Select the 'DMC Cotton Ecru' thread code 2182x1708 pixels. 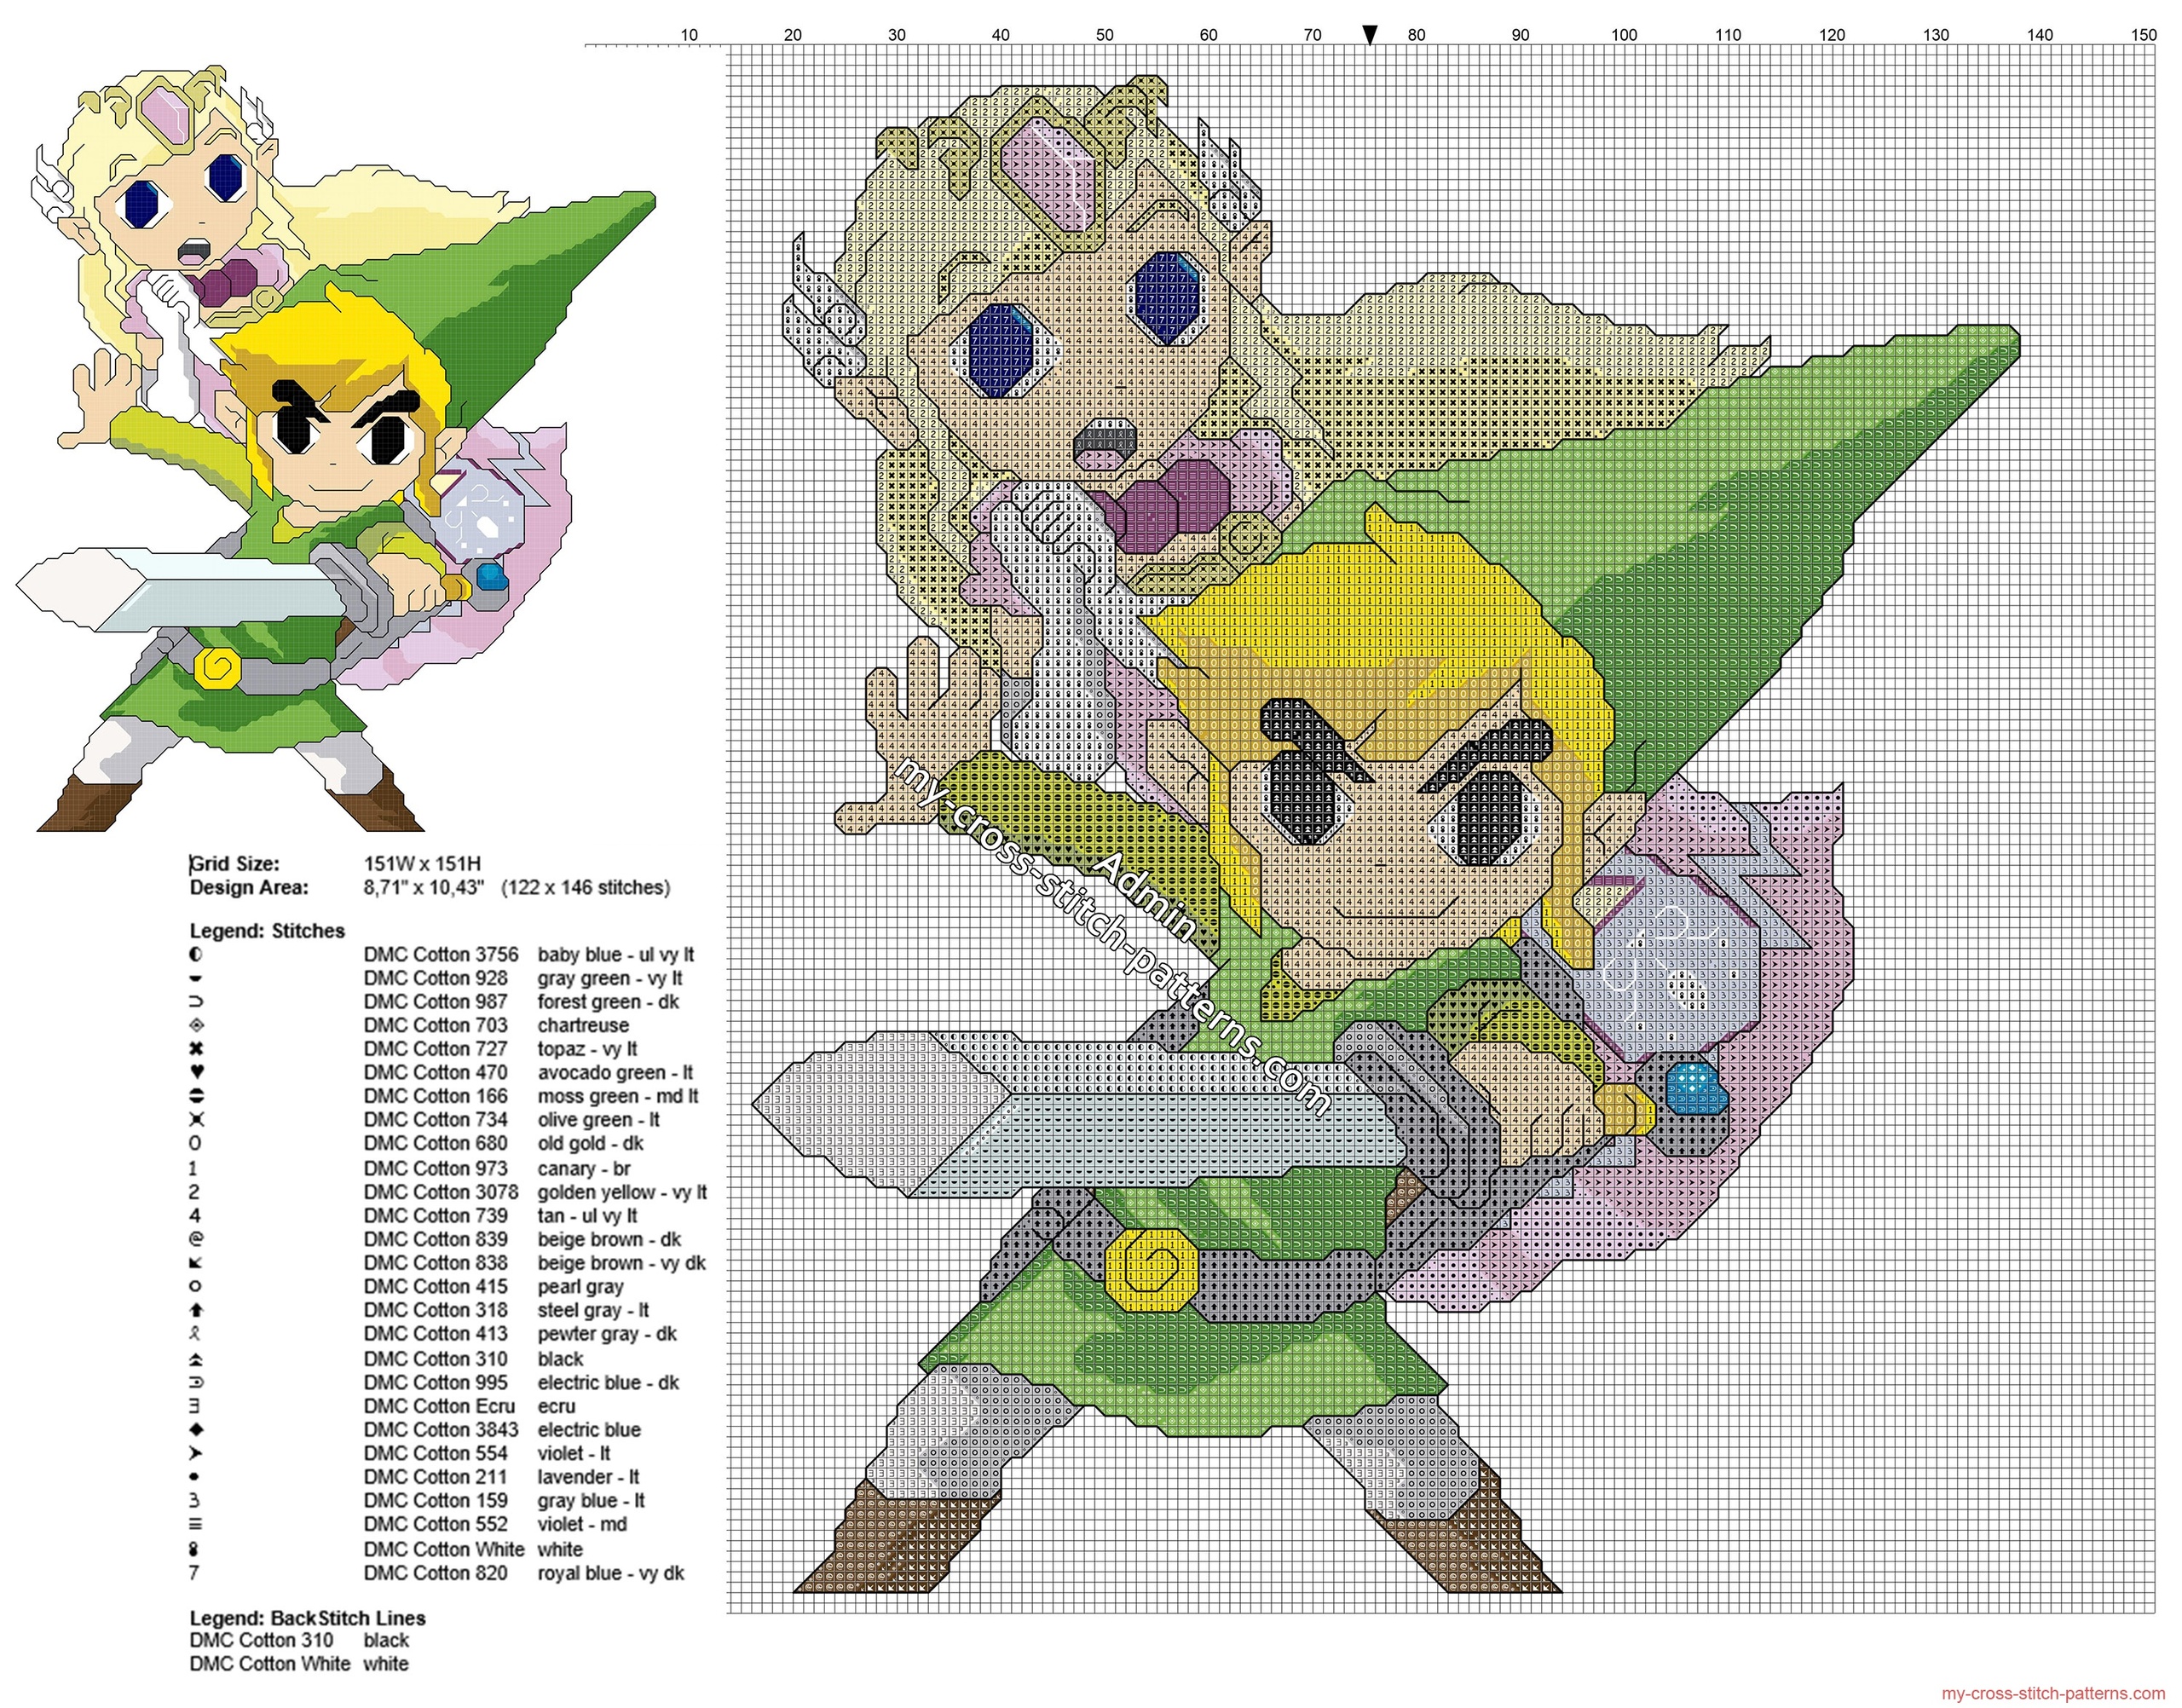coord(439,1406)
